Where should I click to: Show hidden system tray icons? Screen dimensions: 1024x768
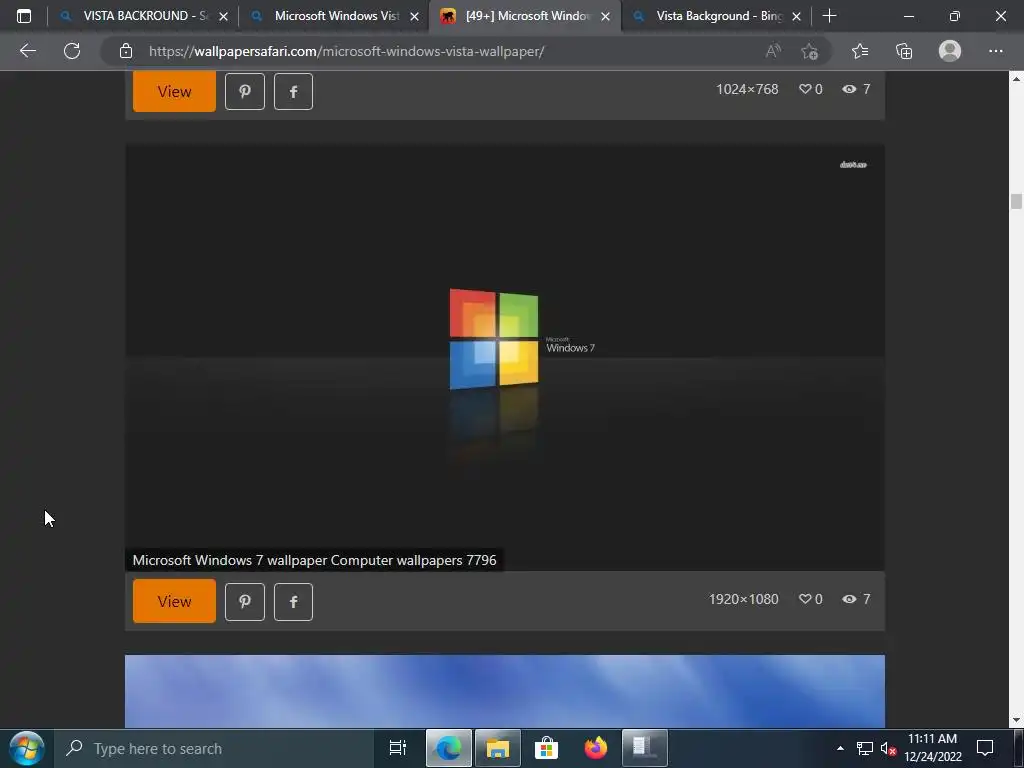click(840, 748)
